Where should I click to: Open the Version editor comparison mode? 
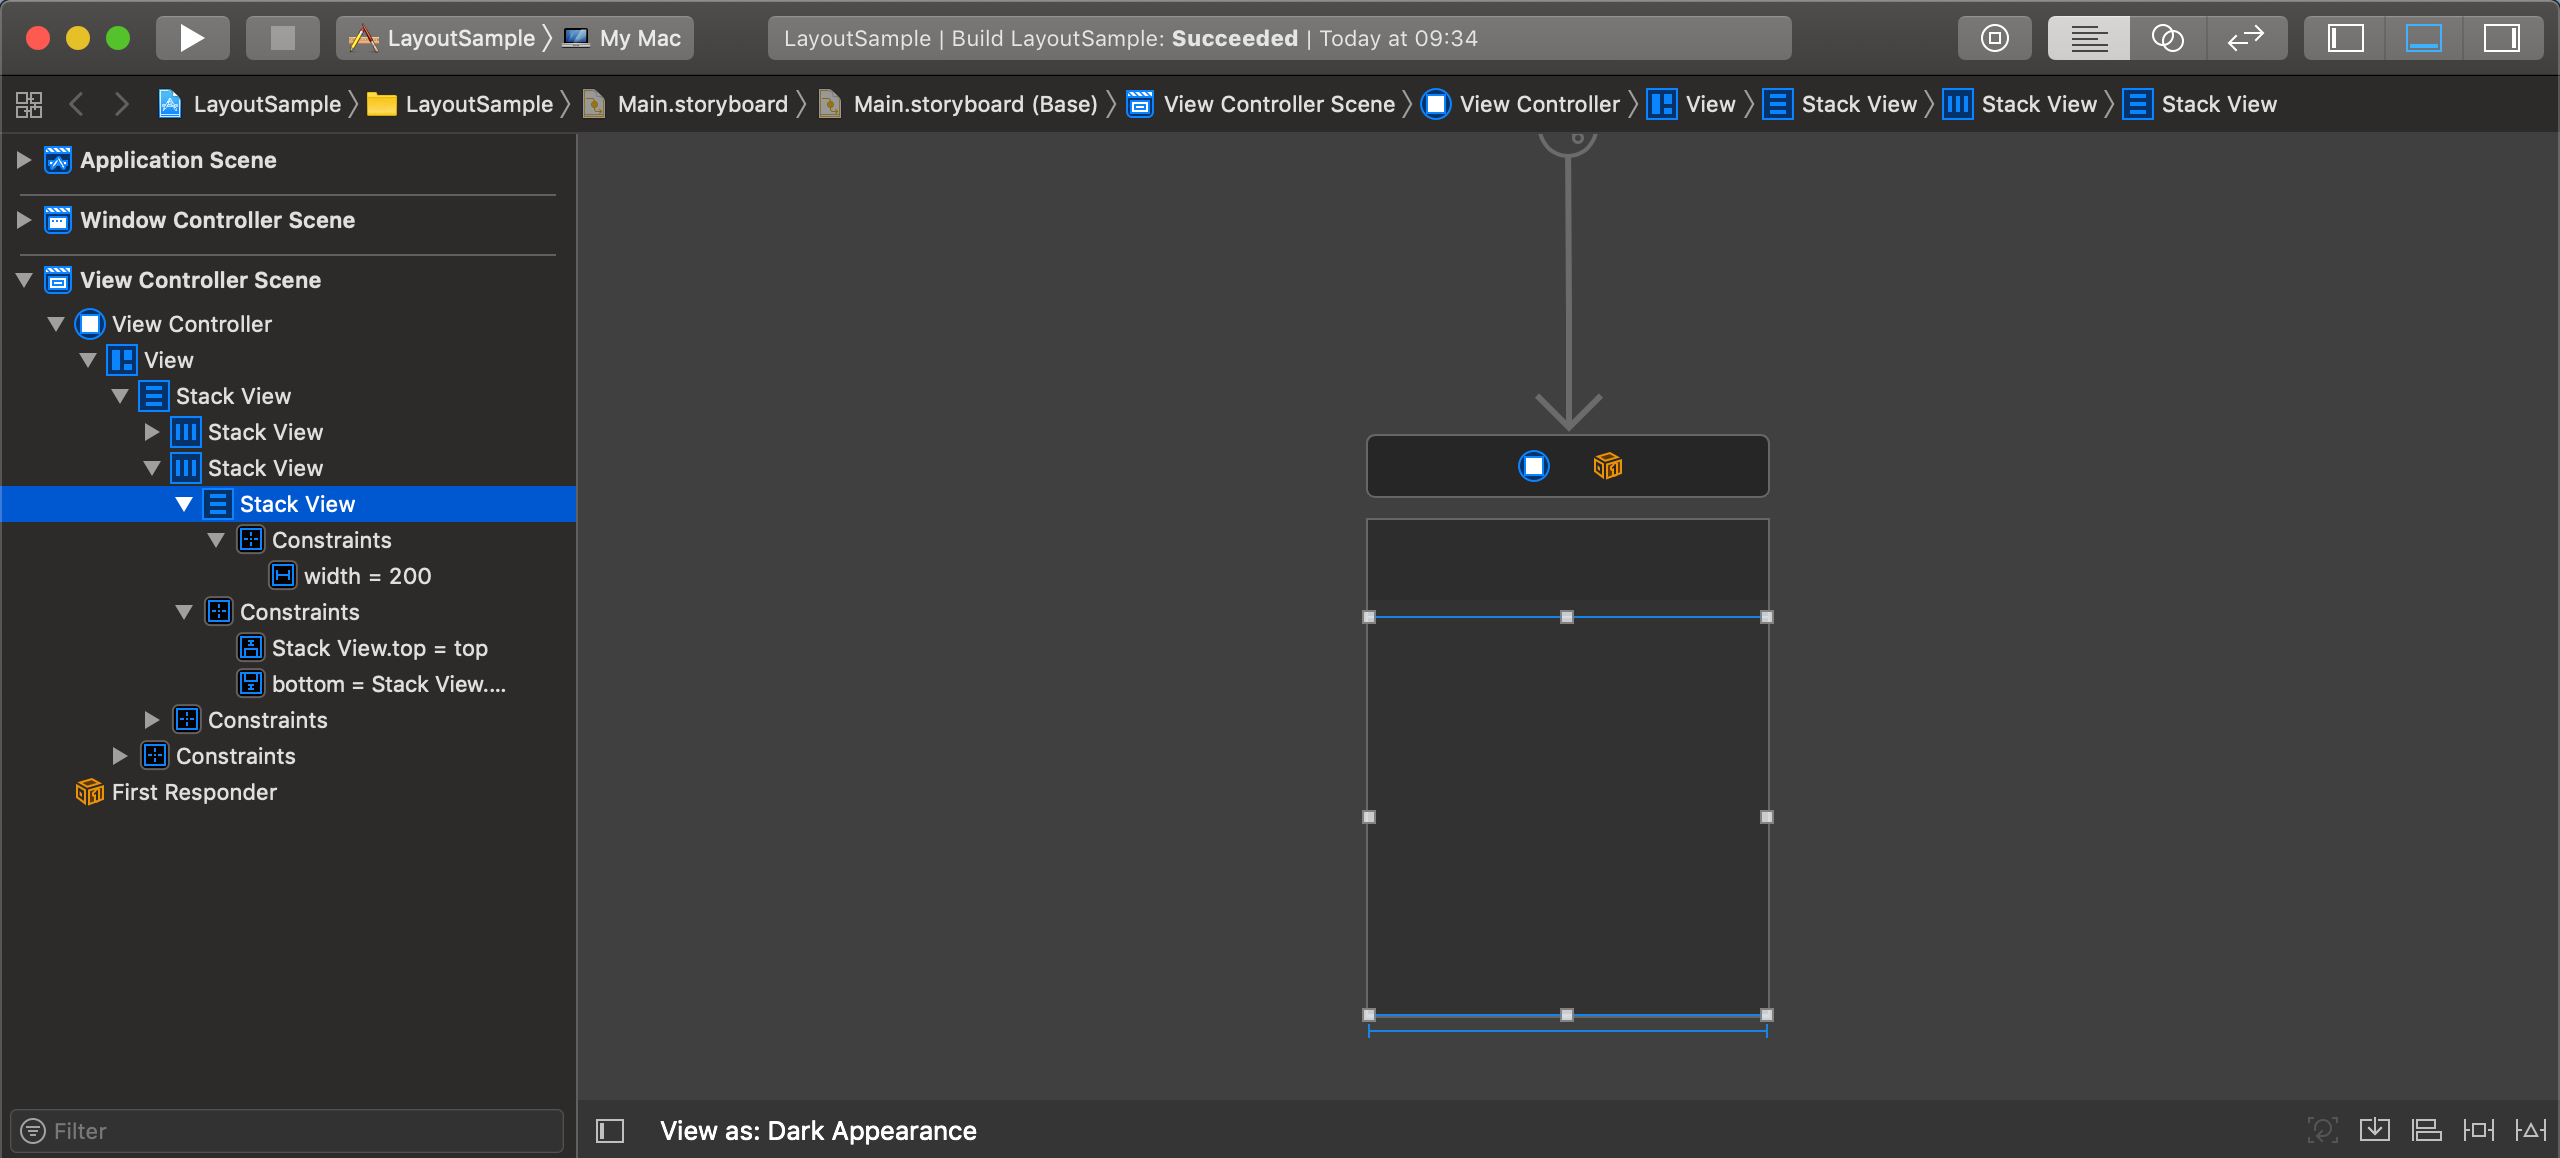(2246, 37)
